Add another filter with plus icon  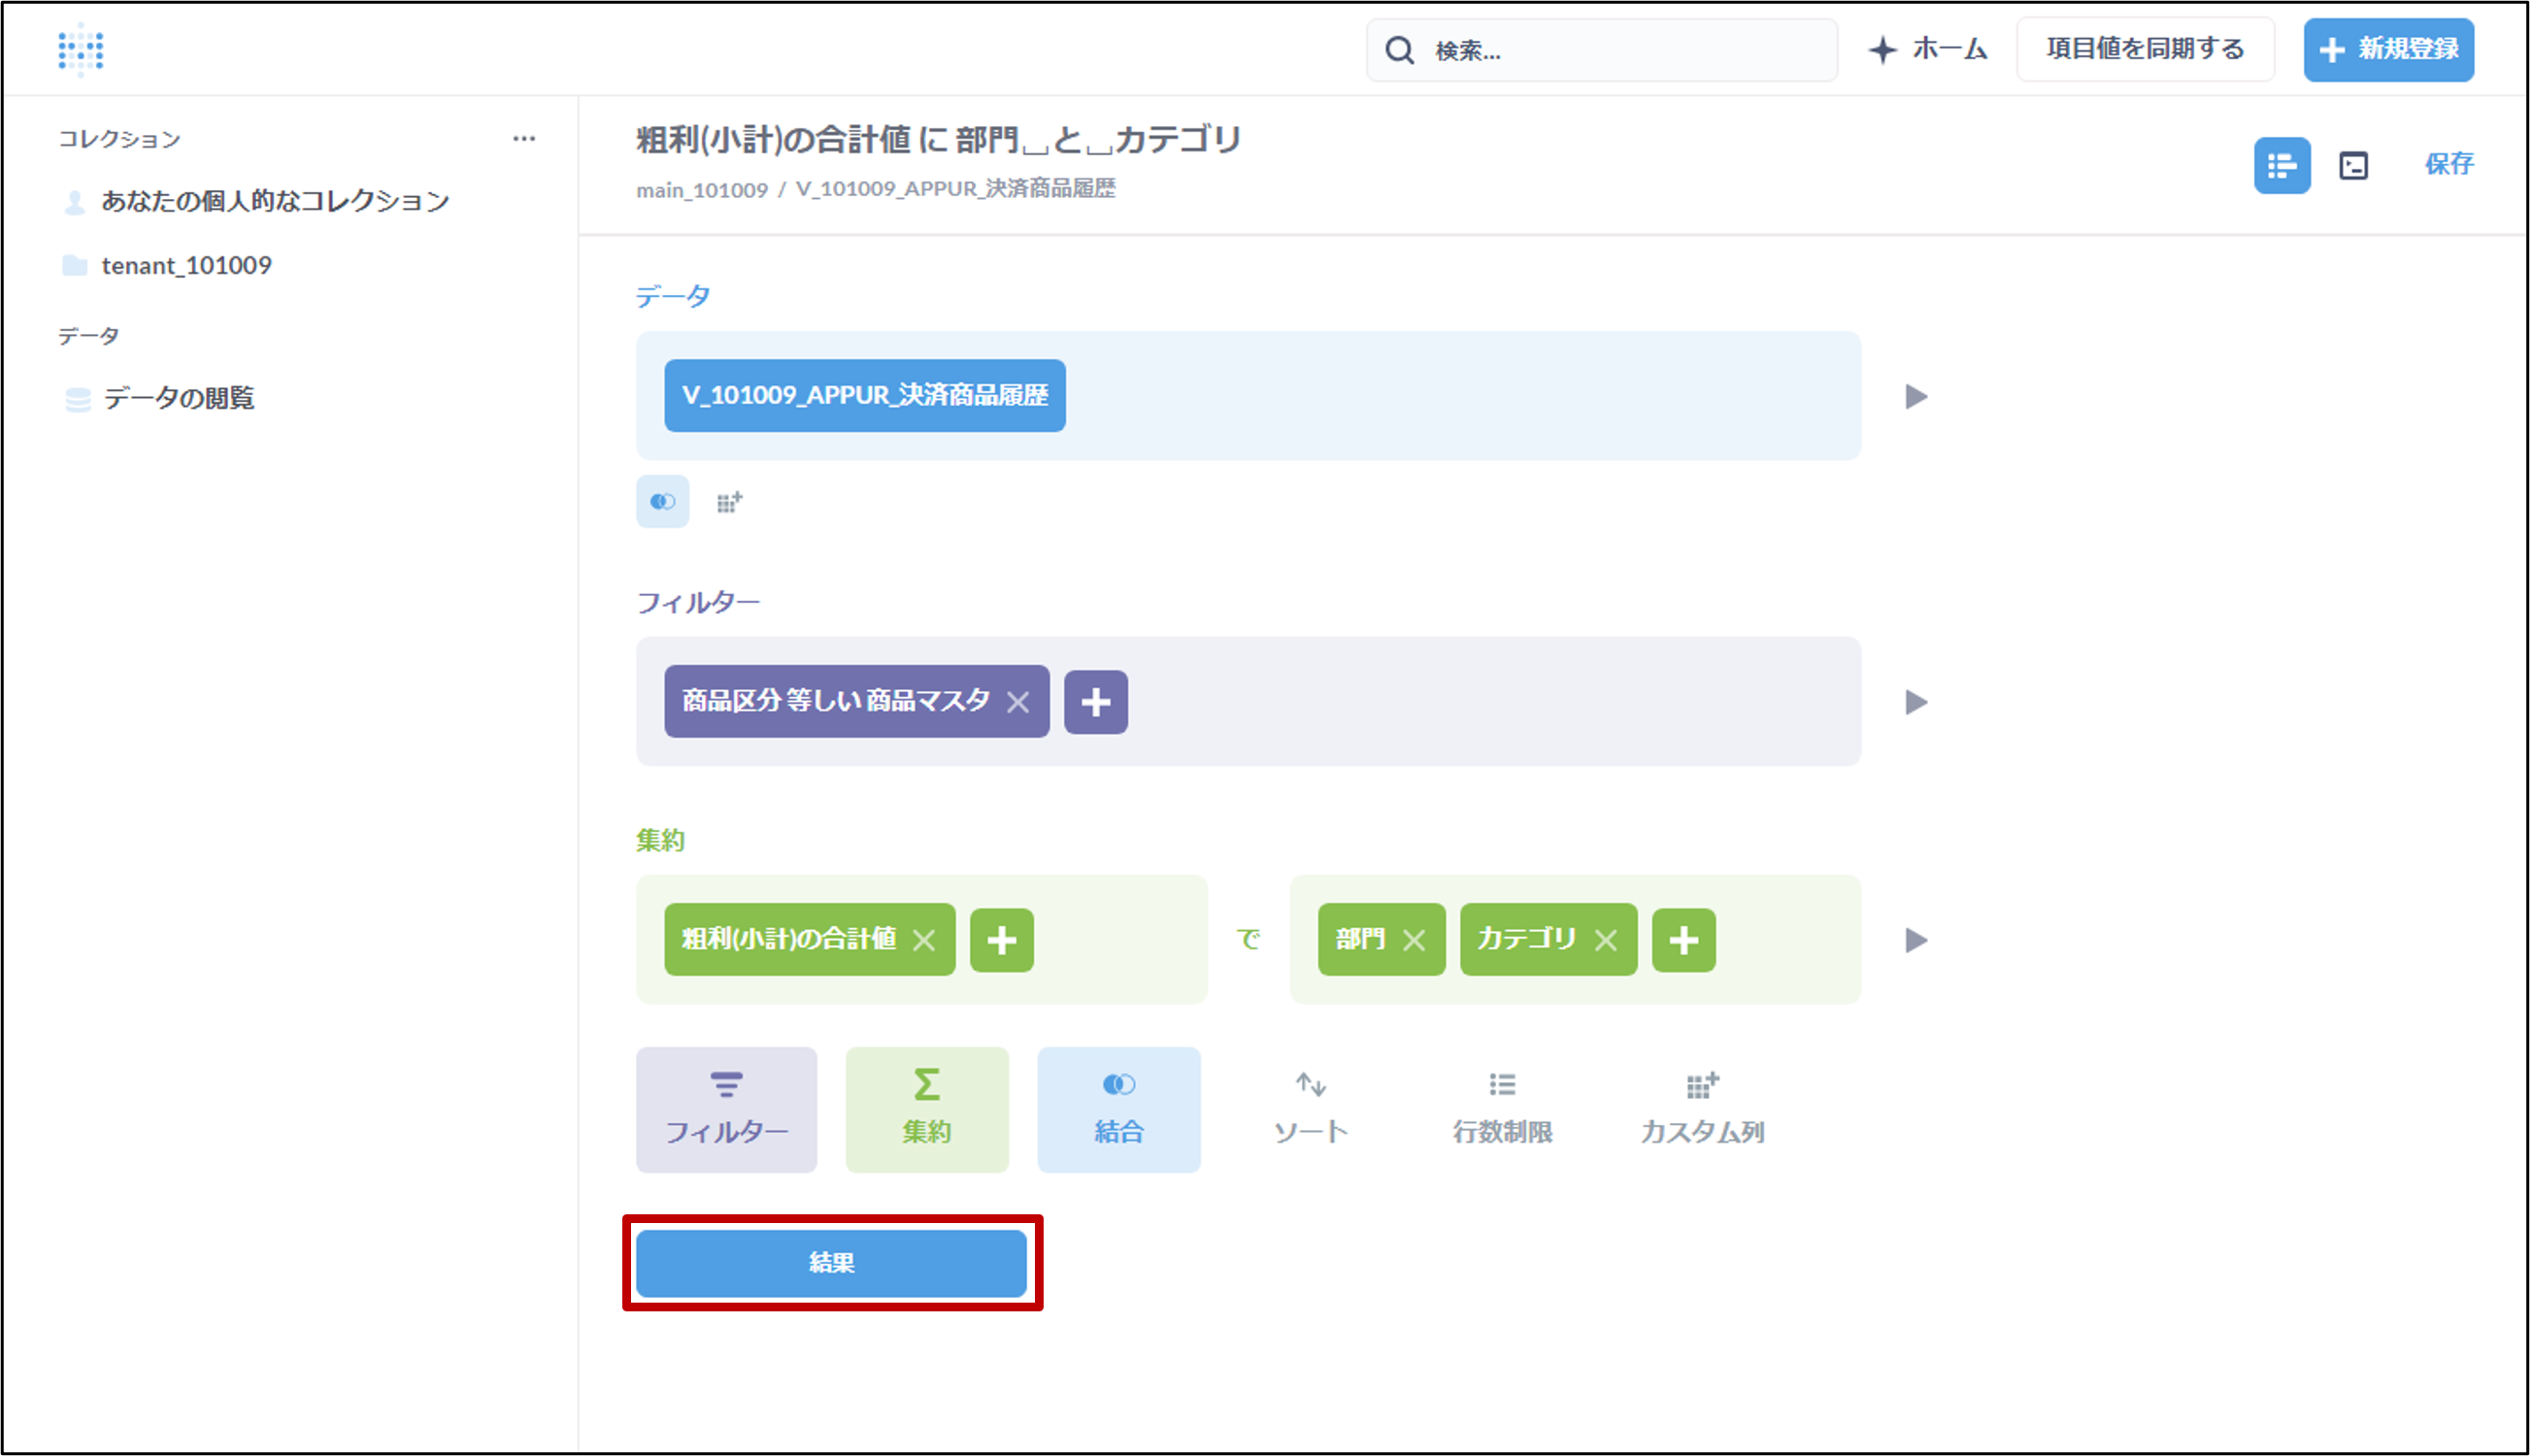coord(1095,702)
